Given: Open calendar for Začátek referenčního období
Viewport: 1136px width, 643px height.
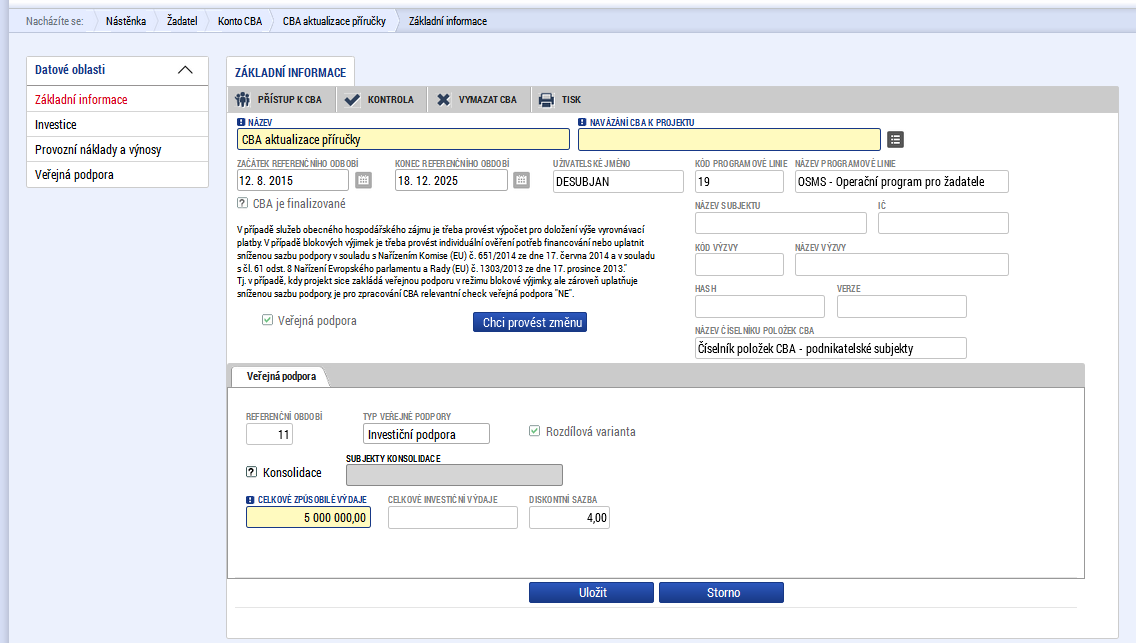Looking at the screenshot, I should pyautogui.click(x=364, y=180).
